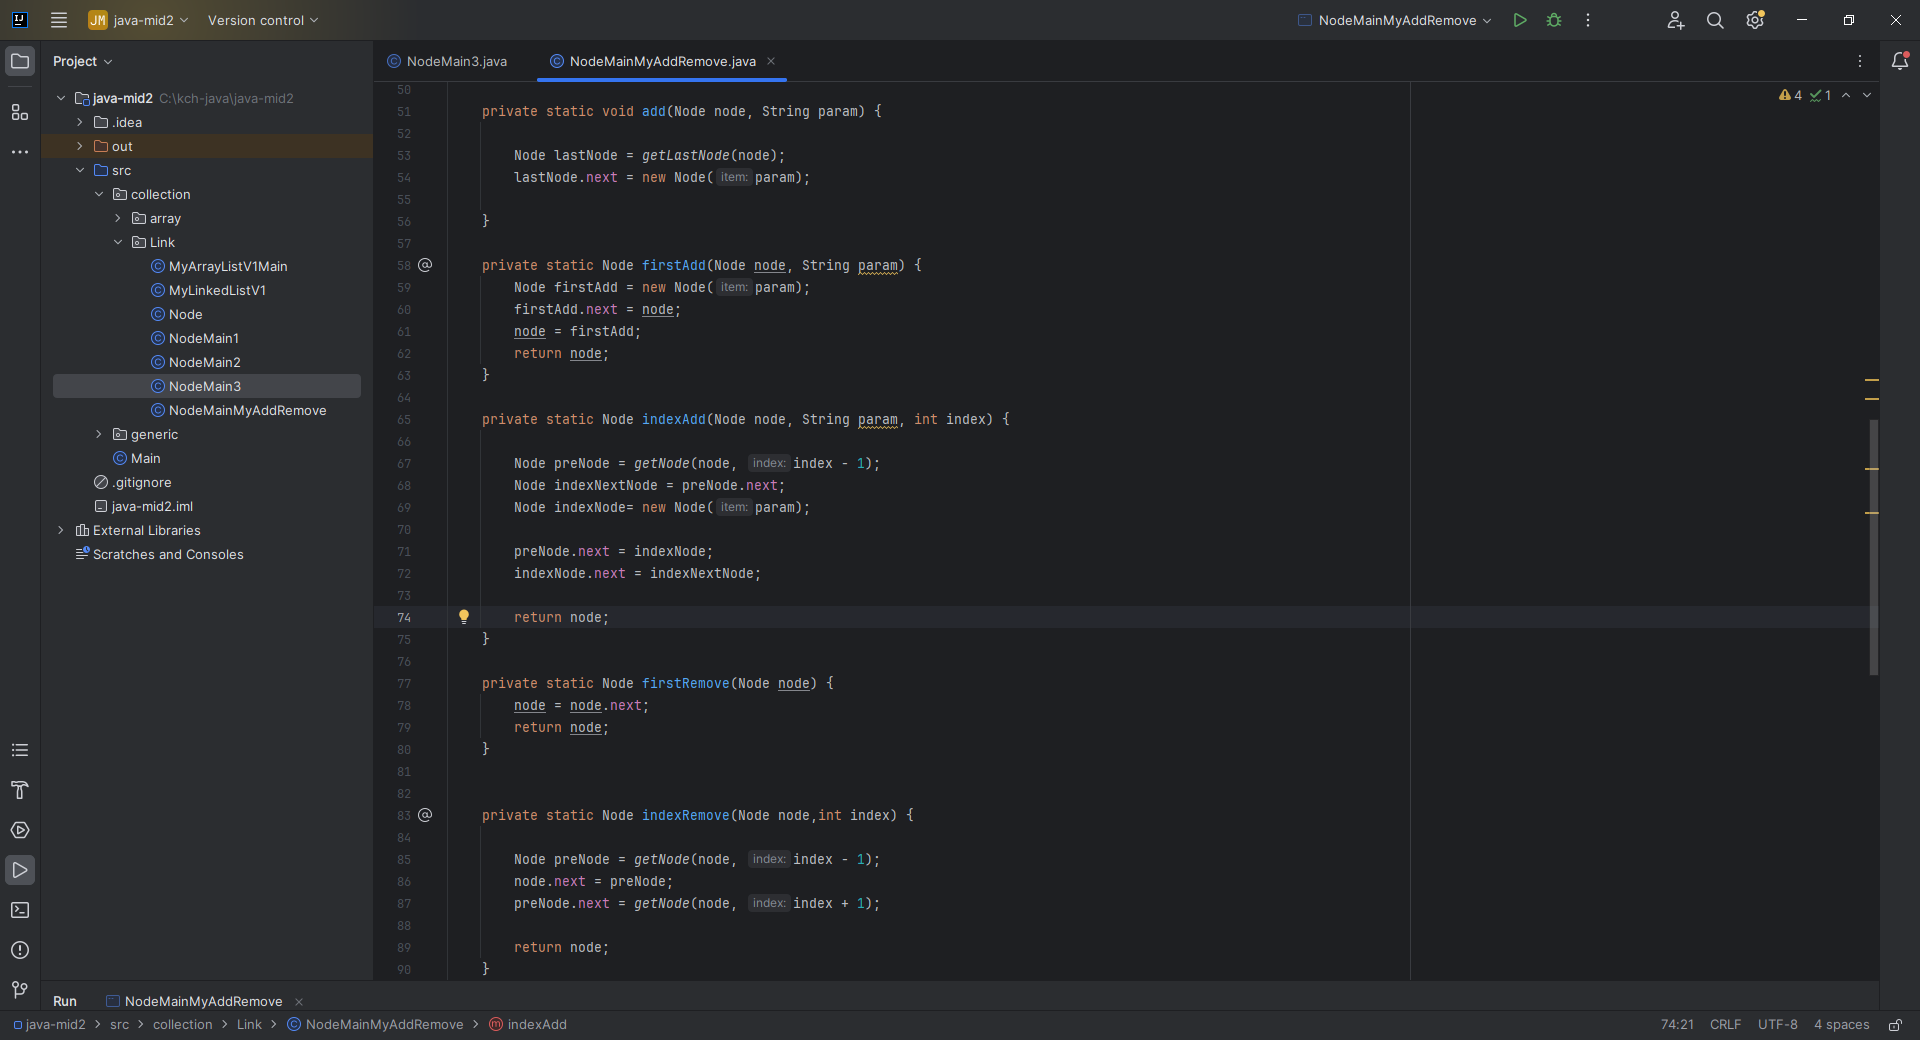
Task: Expand the array package
Action: click(x=118, y=218)
